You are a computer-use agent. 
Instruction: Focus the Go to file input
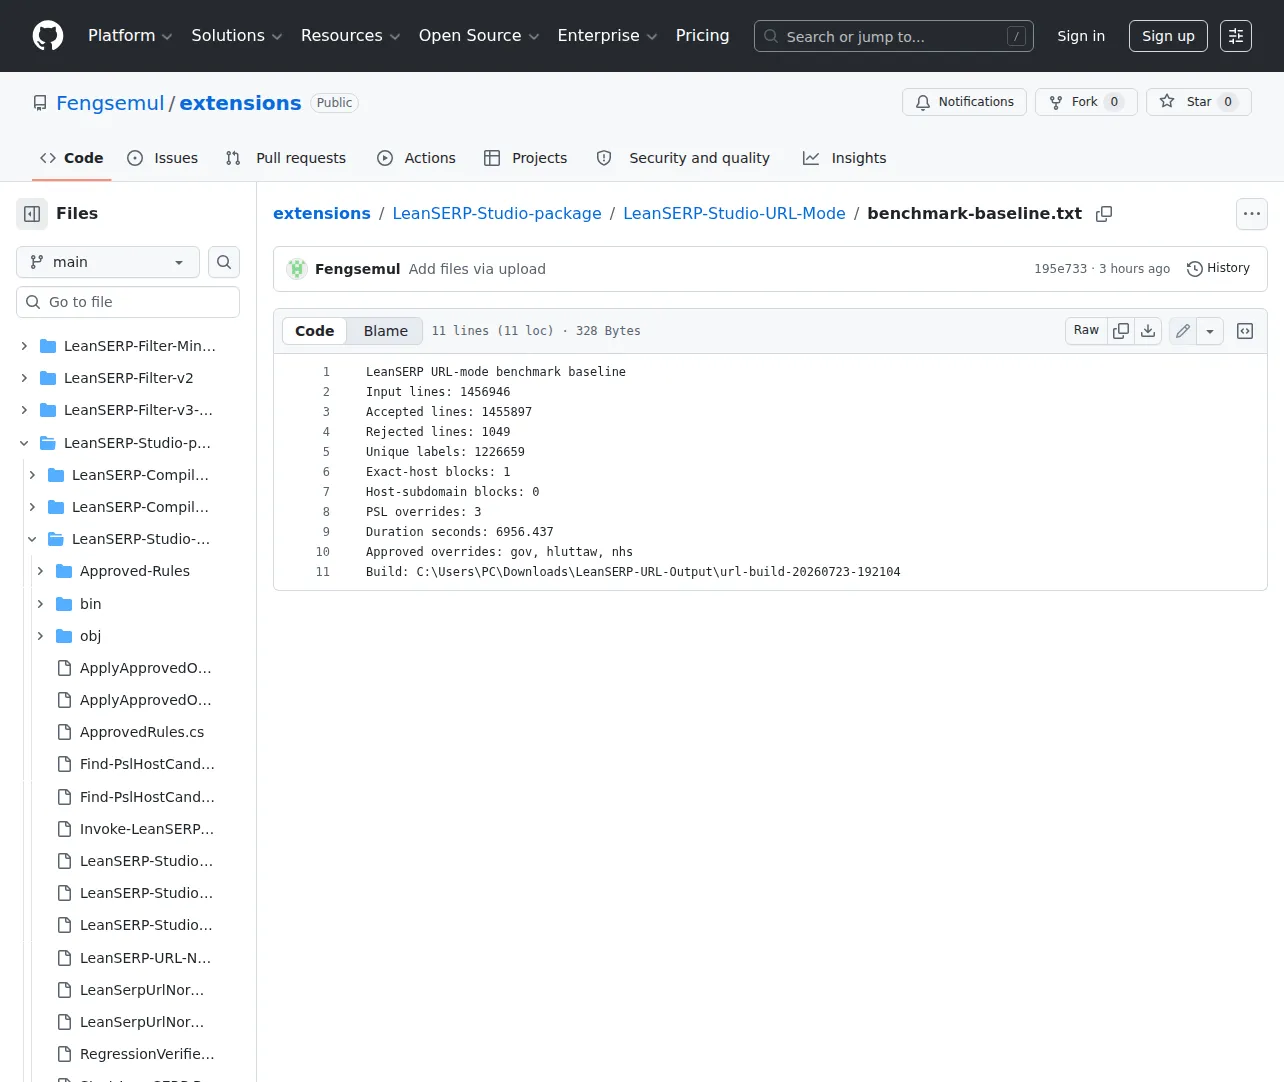(128, 302)
